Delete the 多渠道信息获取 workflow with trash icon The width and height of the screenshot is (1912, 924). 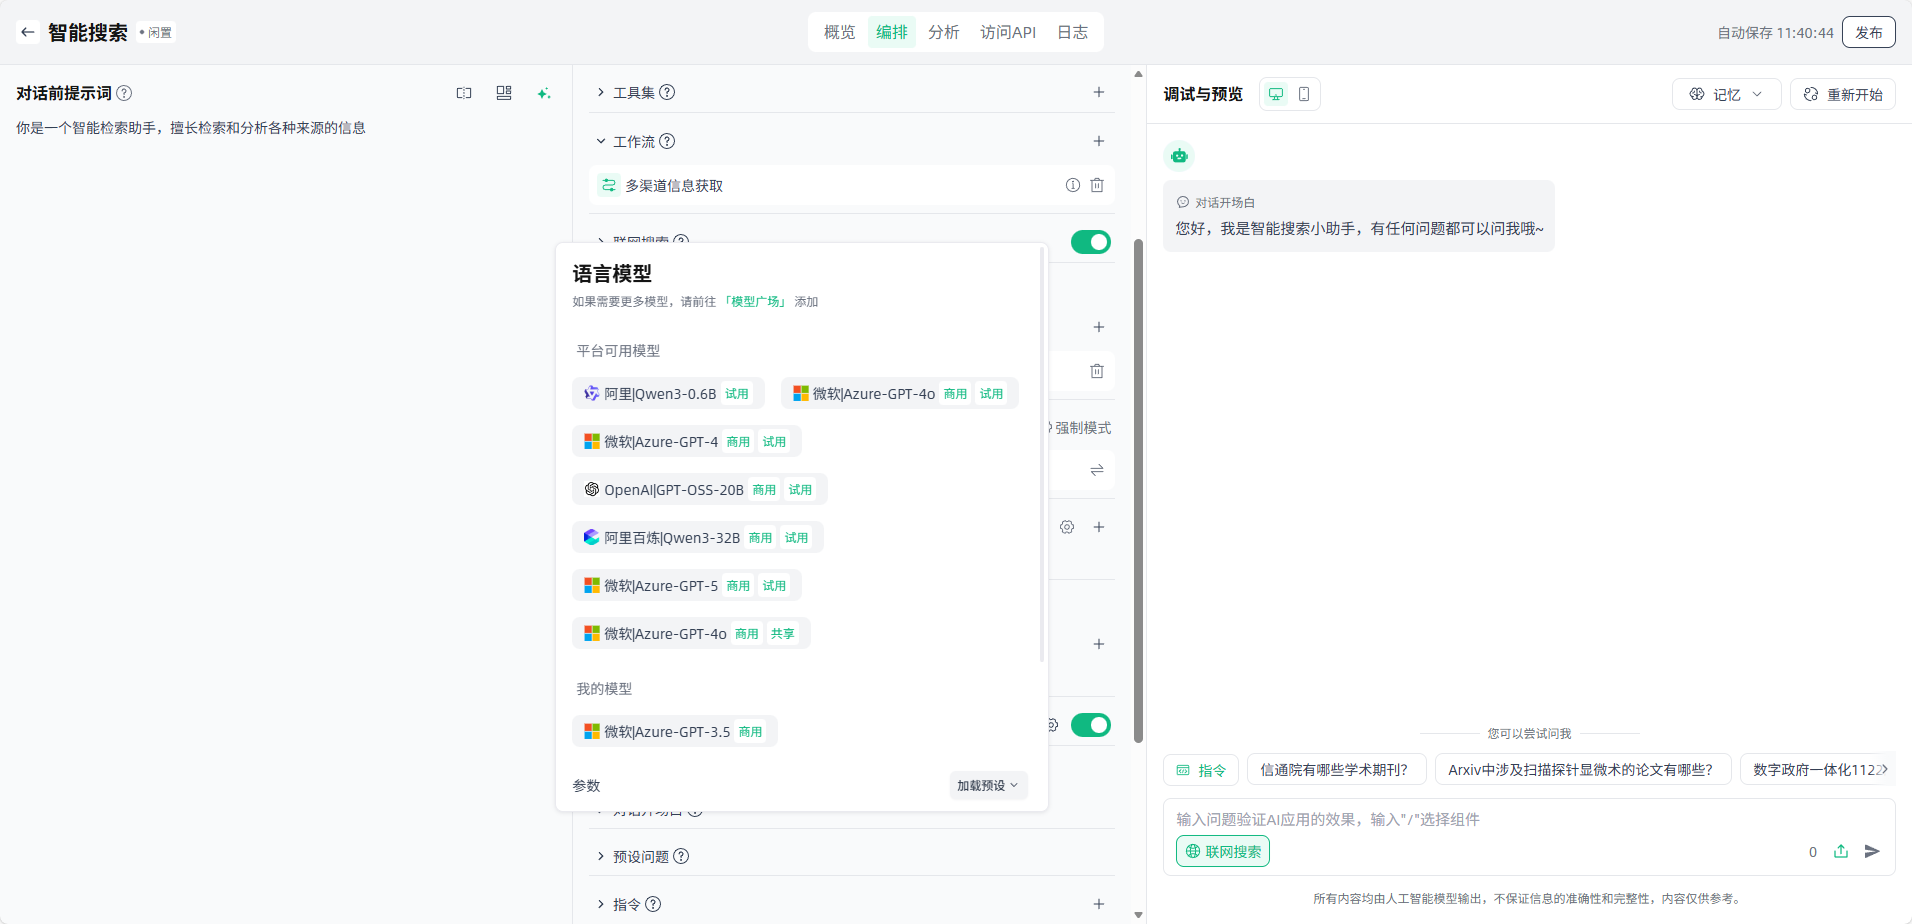[x=1097, y=185]
